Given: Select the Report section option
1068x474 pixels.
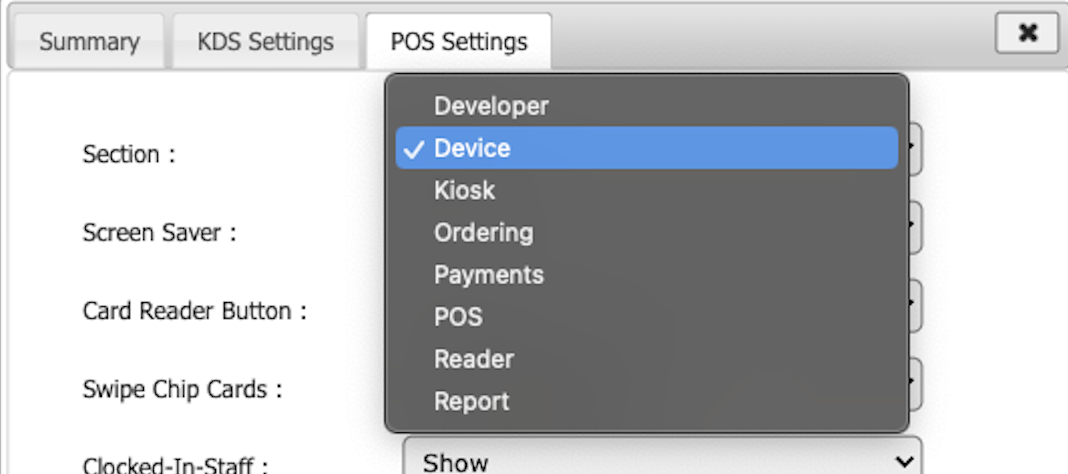Looking at the screenshot, I should pos(471,402).
